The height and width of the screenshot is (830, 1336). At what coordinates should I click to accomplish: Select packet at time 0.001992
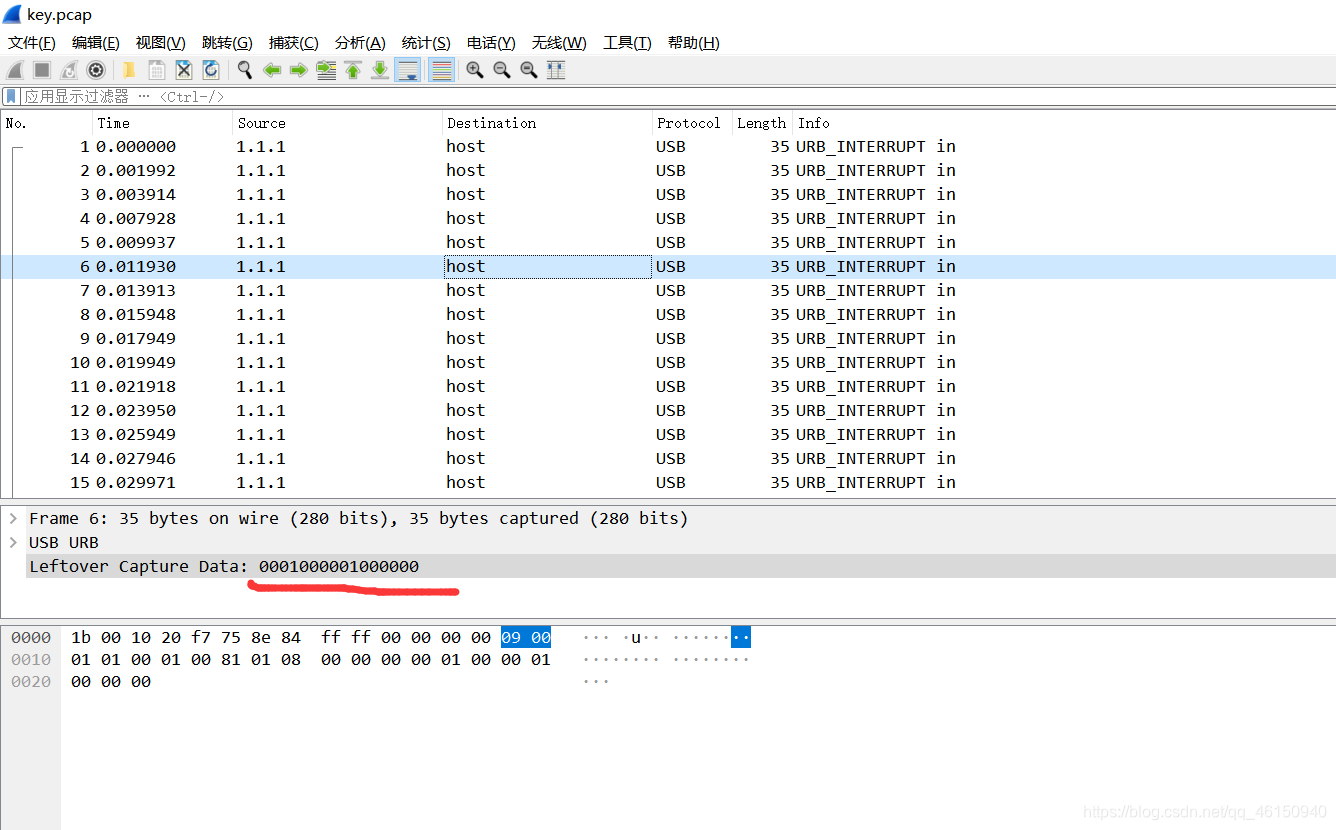point(668,170)
